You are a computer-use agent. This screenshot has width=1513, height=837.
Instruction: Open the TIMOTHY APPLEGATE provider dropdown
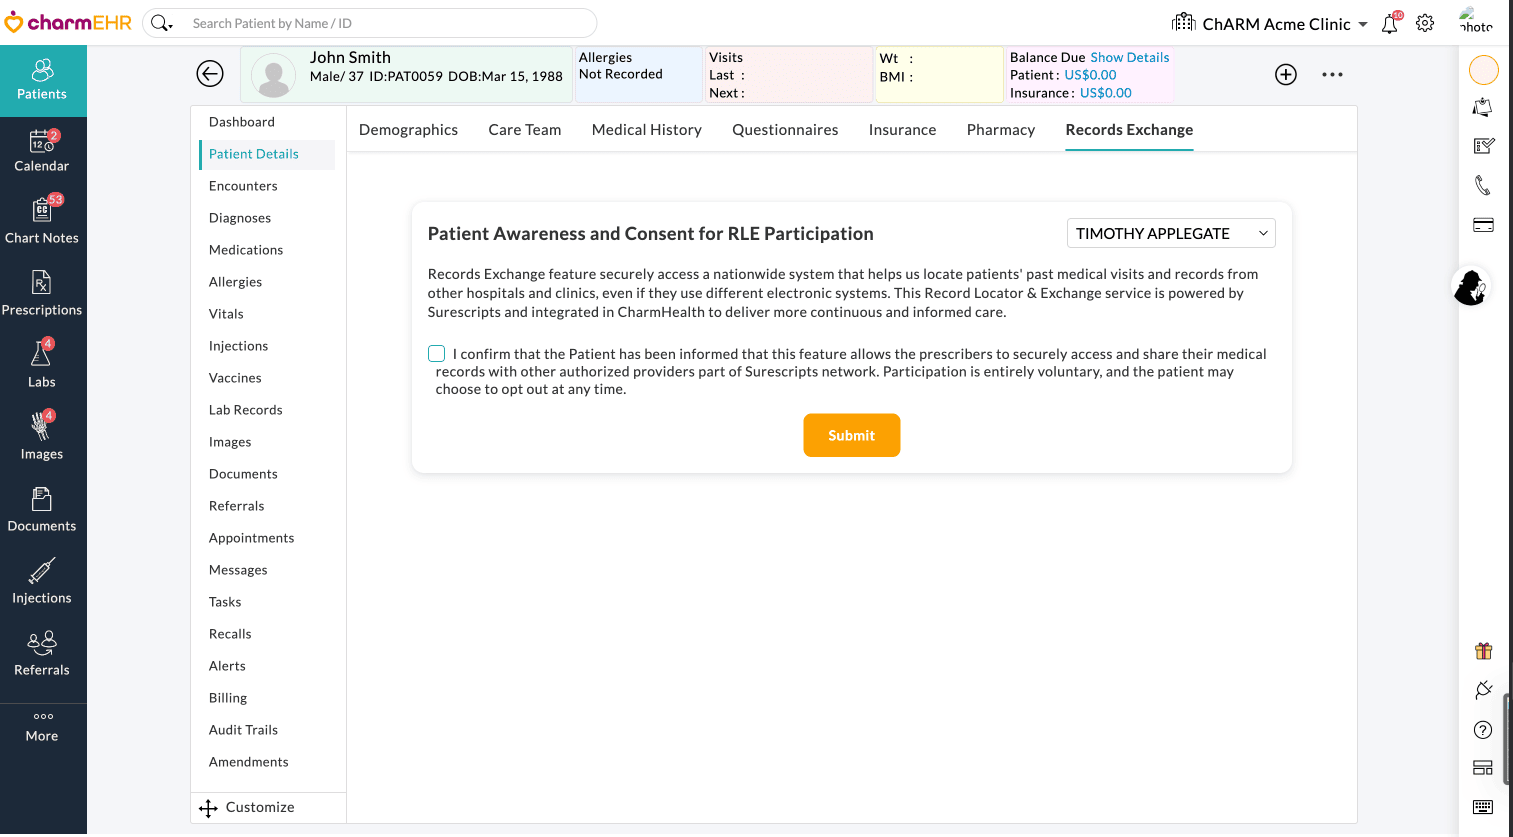1171,233
